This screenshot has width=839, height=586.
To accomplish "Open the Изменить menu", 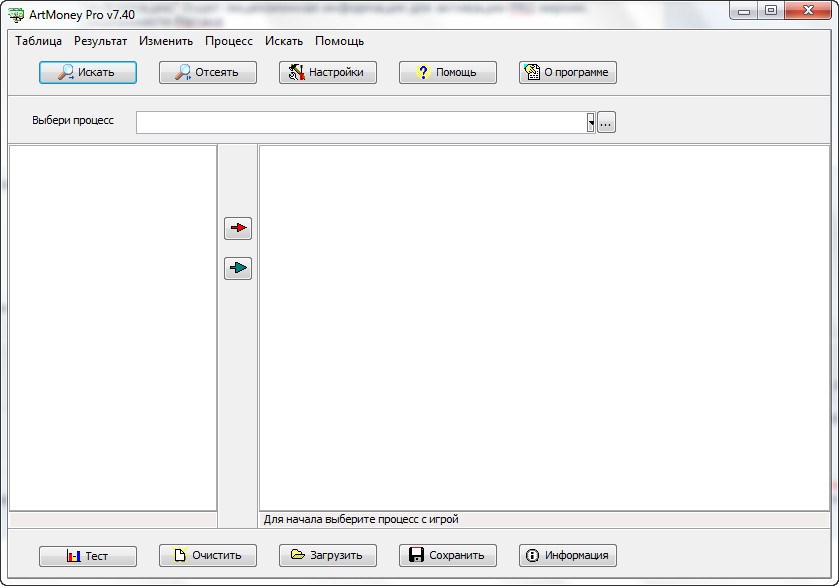I will coord(166,41).
